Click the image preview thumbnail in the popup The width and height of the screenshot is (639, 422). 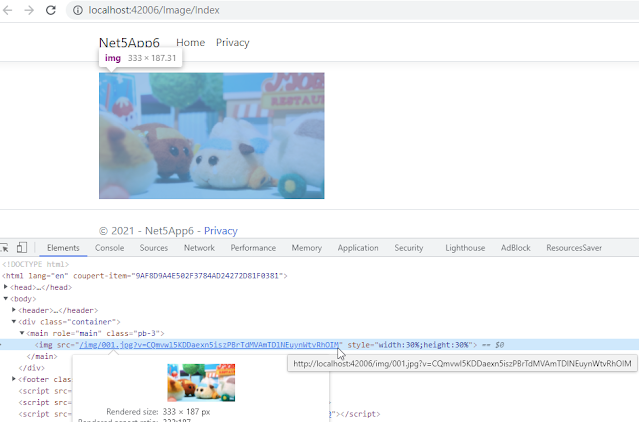click(201, 383)
